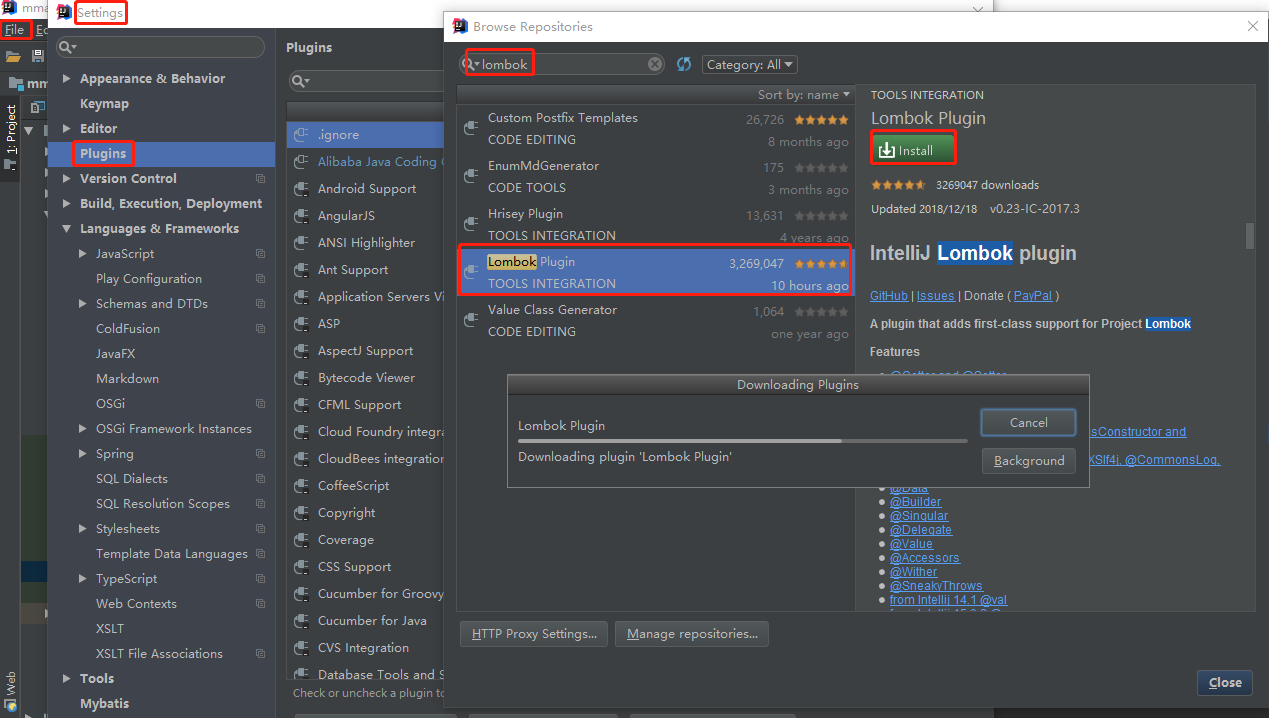The image size is (1269, 718).
Task: Expand the OSGi Framework Instances node
Action: (x=83, y=429)
